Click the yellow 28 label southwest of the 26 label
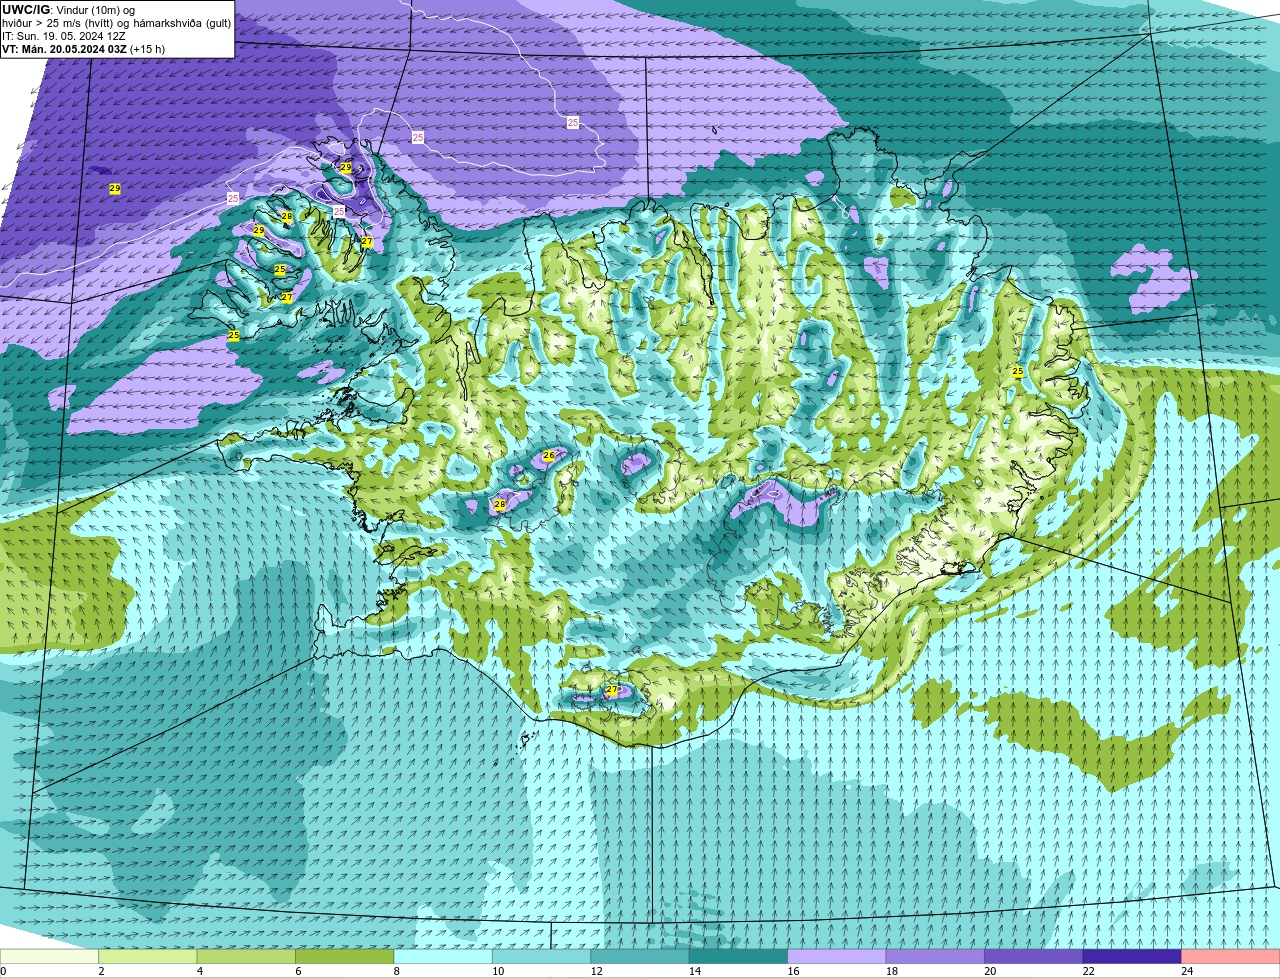This screenshot has width=1280, height=978. (x=500, y=504)
